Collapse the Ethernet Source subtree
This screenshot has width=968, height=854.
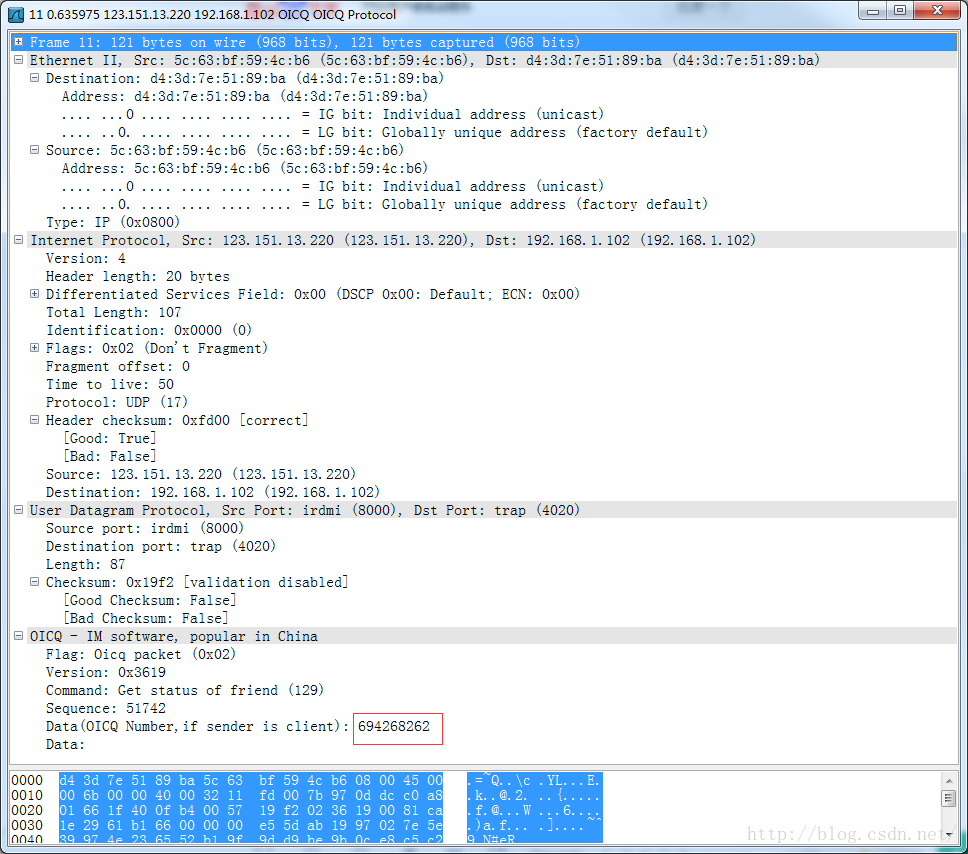35,150
